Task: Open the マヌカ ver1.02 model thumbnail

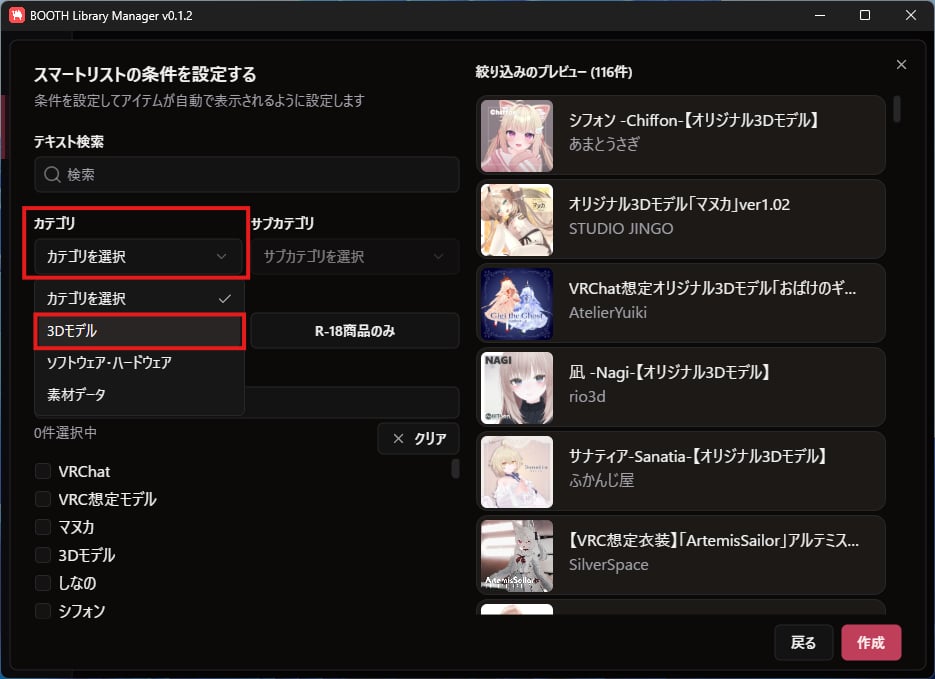Action: 516,220
